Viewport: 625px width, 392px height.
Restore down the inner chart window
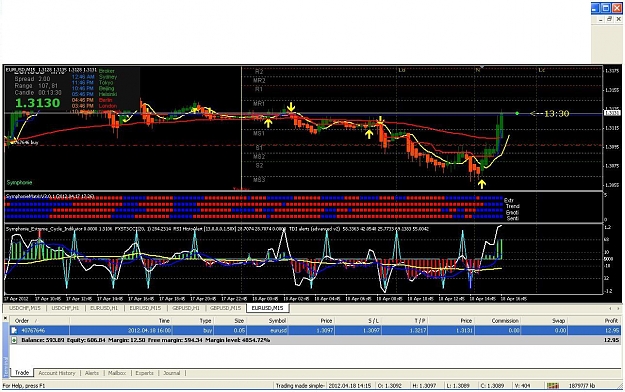[x=609, y=19]
